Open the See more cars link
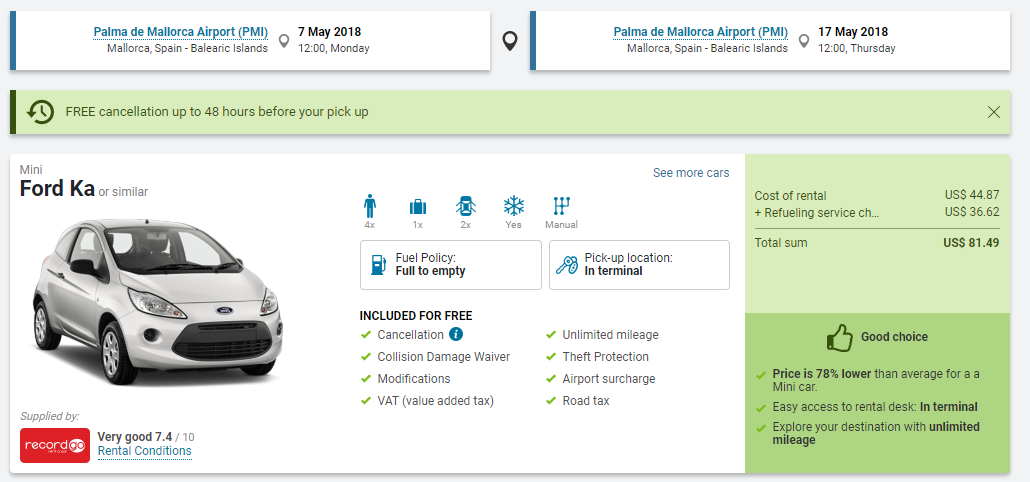 click(691, 173)
